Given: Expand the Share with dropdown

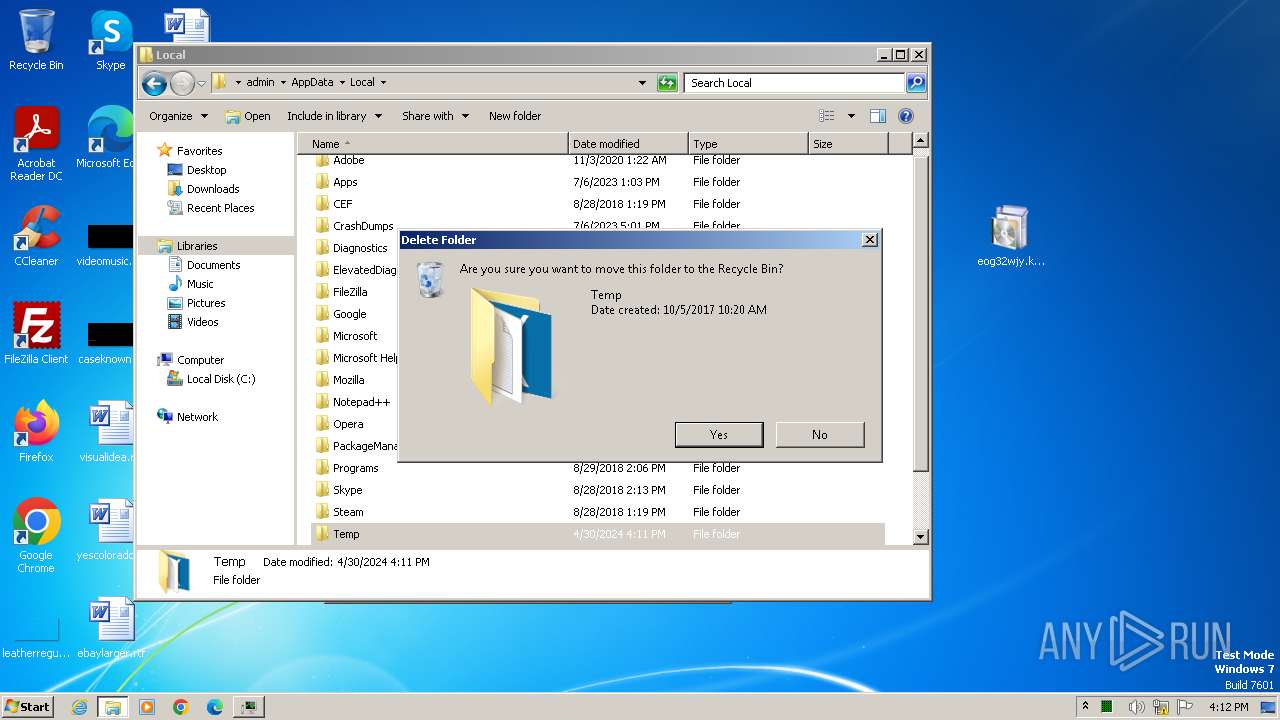Looking at the screenshot, I should tap(435, 116).
